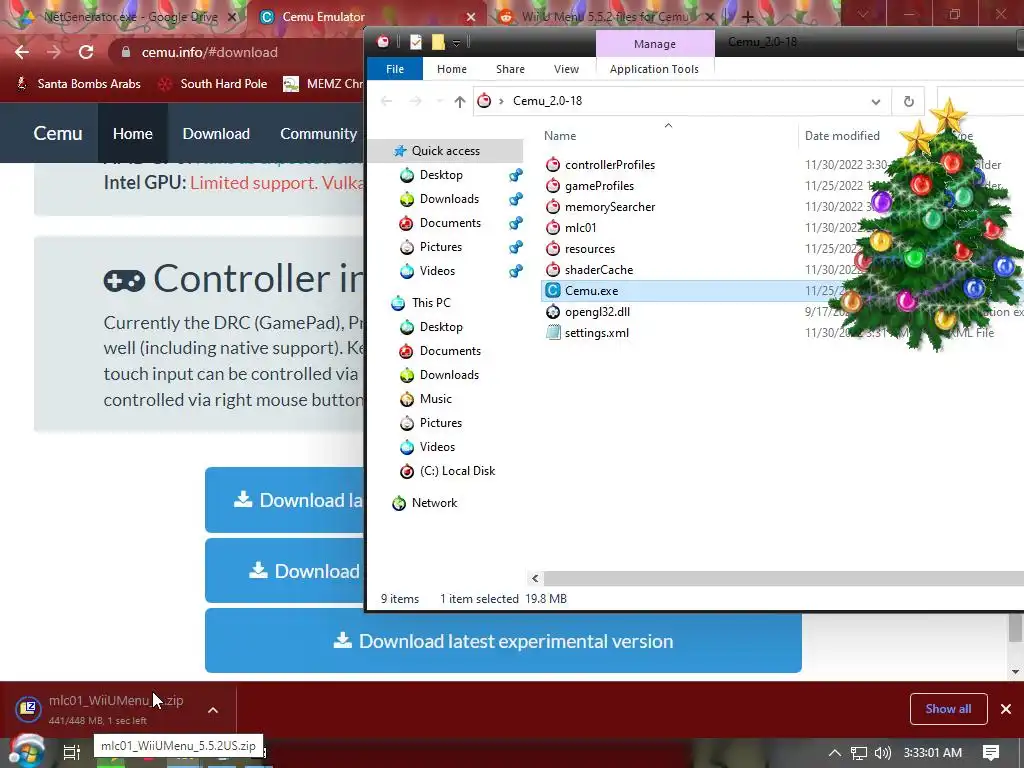Image resolution: width=1024 pixels, height=768 pixels.
Task: Select Network in navigation pane
Action: [x=434, y=503]
